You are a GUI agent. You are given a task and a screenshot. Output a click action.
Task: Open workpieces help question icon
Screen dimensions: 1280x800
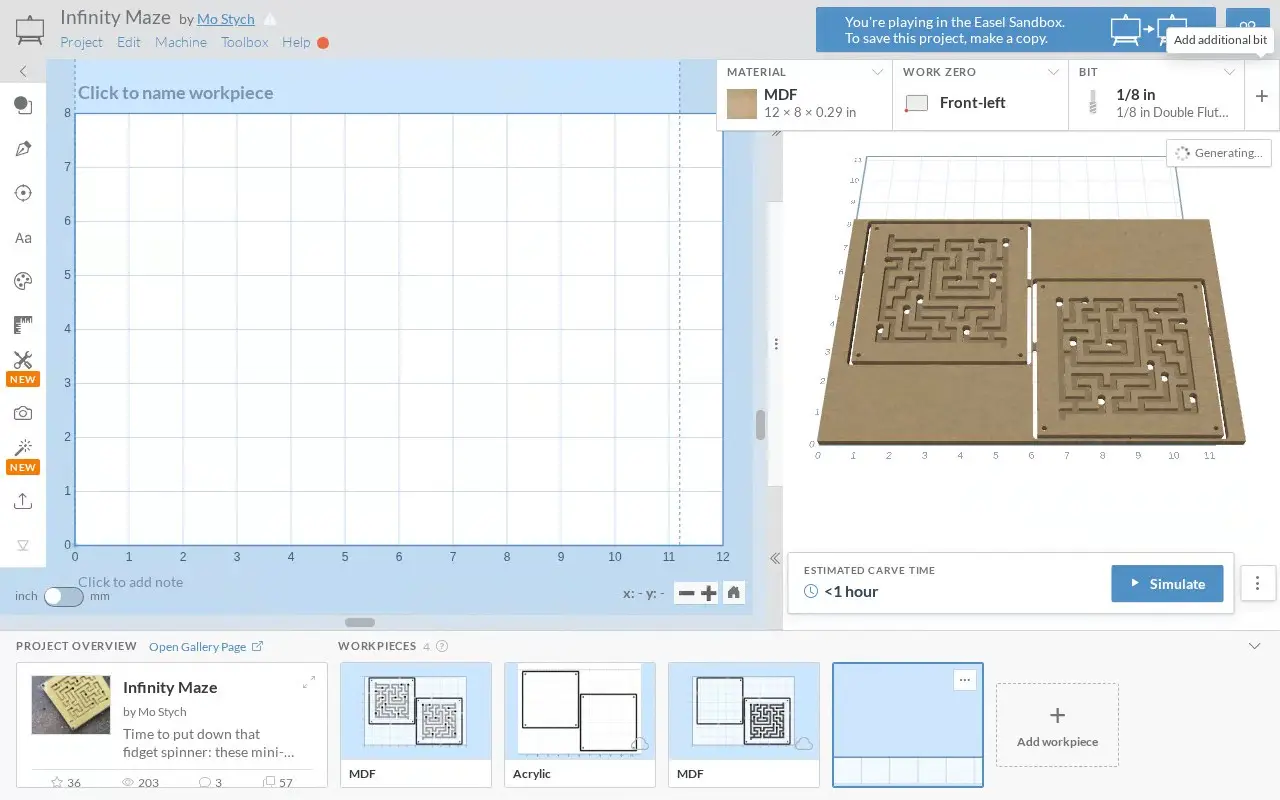pyautogui.click(x=442, y=646)
